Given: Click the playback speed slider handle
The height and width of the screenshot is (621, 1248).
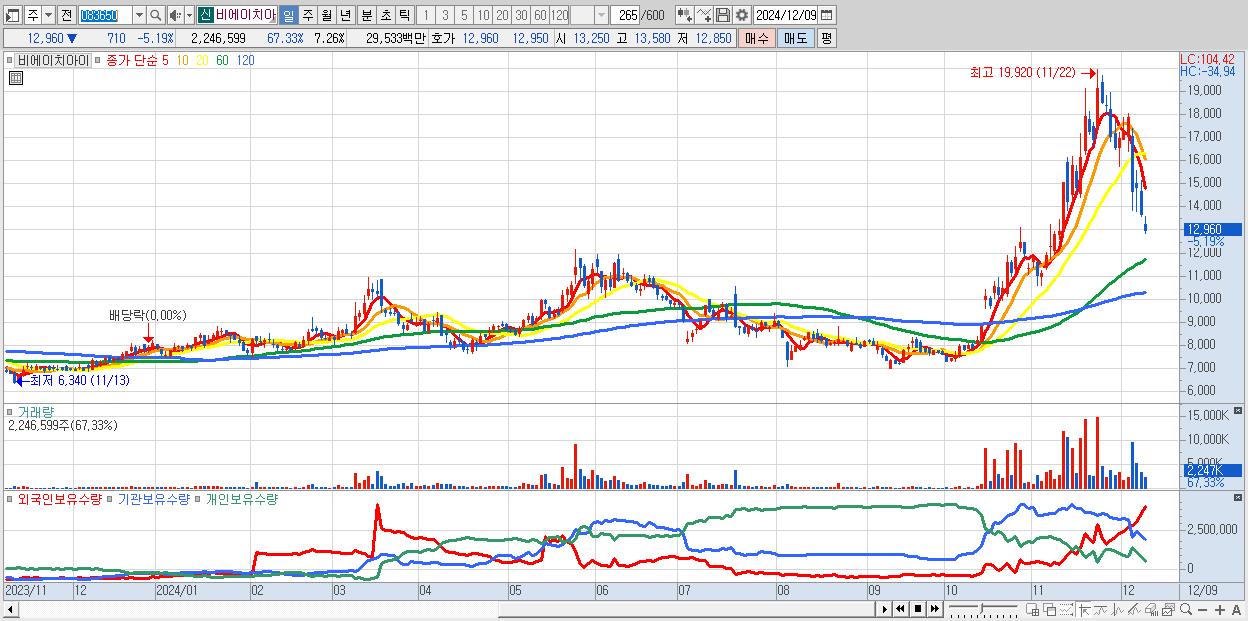Looking at the screenshot, I should pos(981,608).
